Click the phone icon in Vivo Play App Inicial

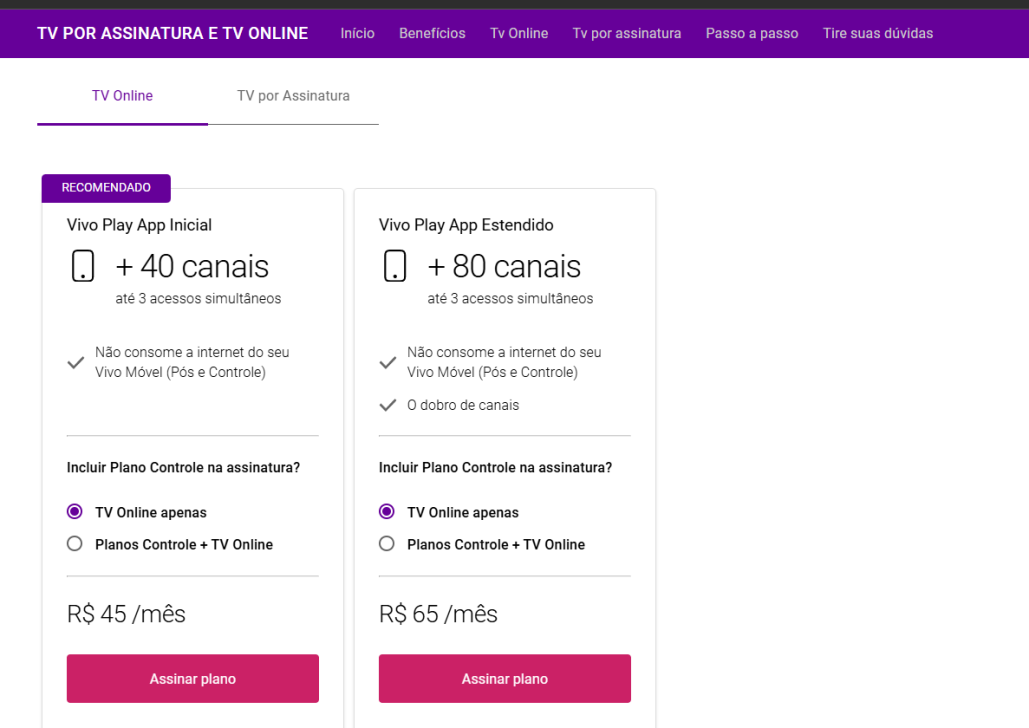coord(83,266)
